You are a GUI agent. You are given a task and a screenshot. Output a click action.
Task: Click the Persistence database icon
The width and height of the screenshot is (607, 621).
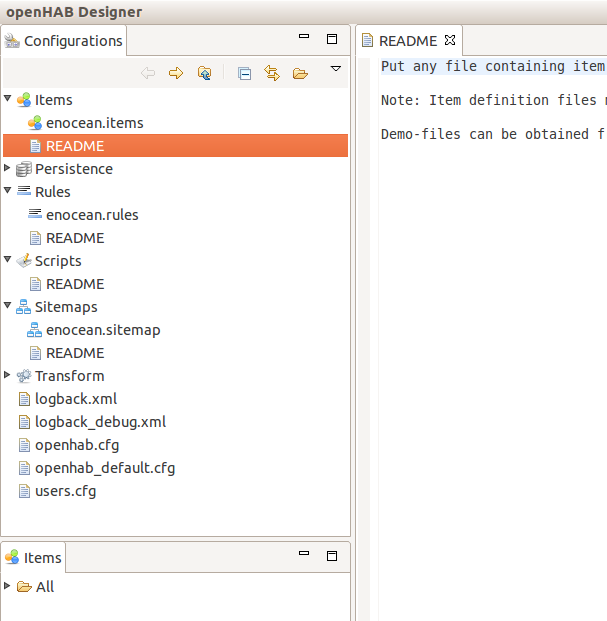[24, 169]
